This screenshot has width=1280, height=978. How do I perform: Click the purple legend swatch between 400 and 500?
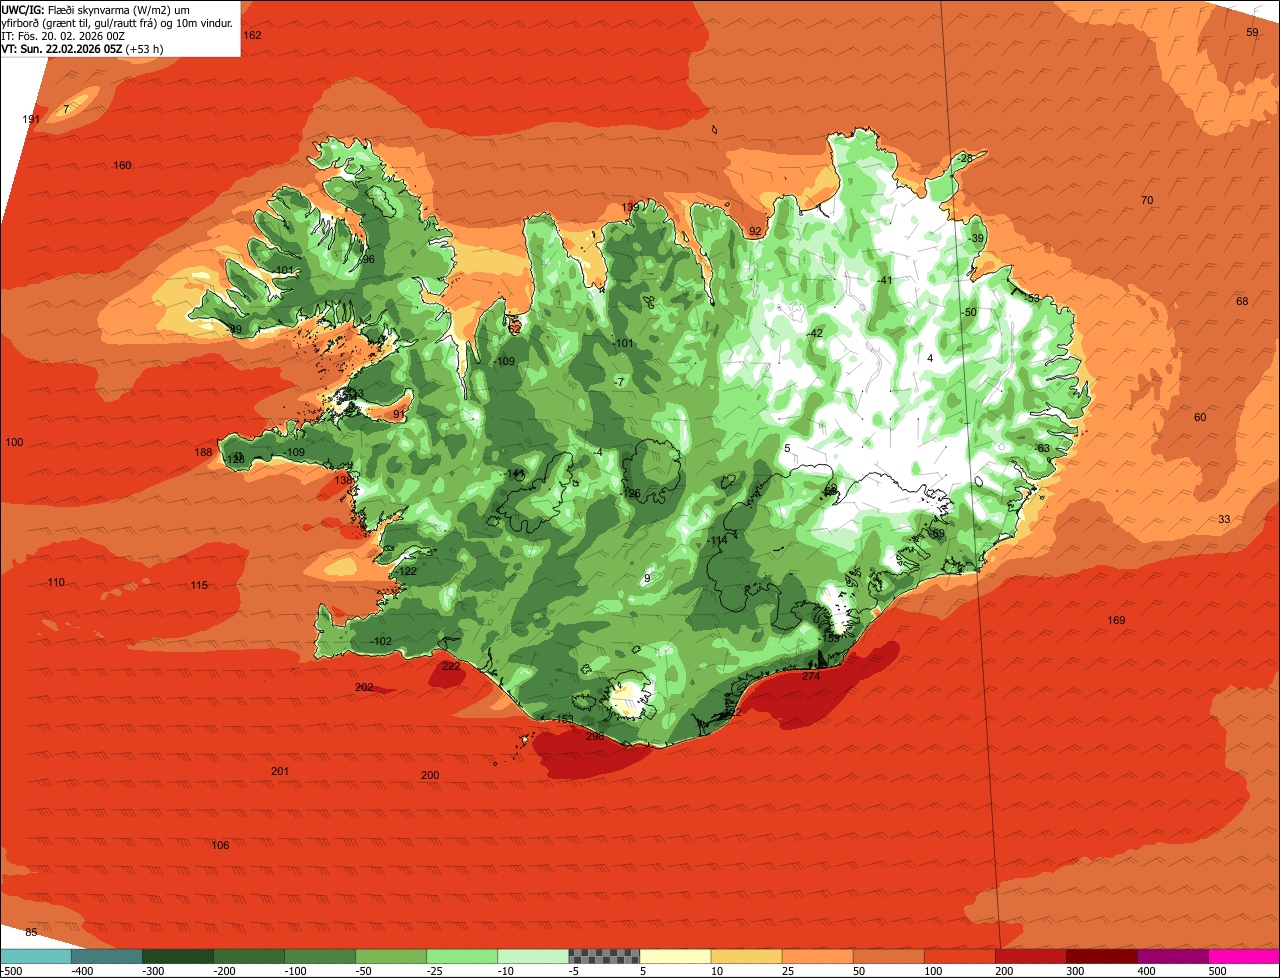tap(1172, 956)
